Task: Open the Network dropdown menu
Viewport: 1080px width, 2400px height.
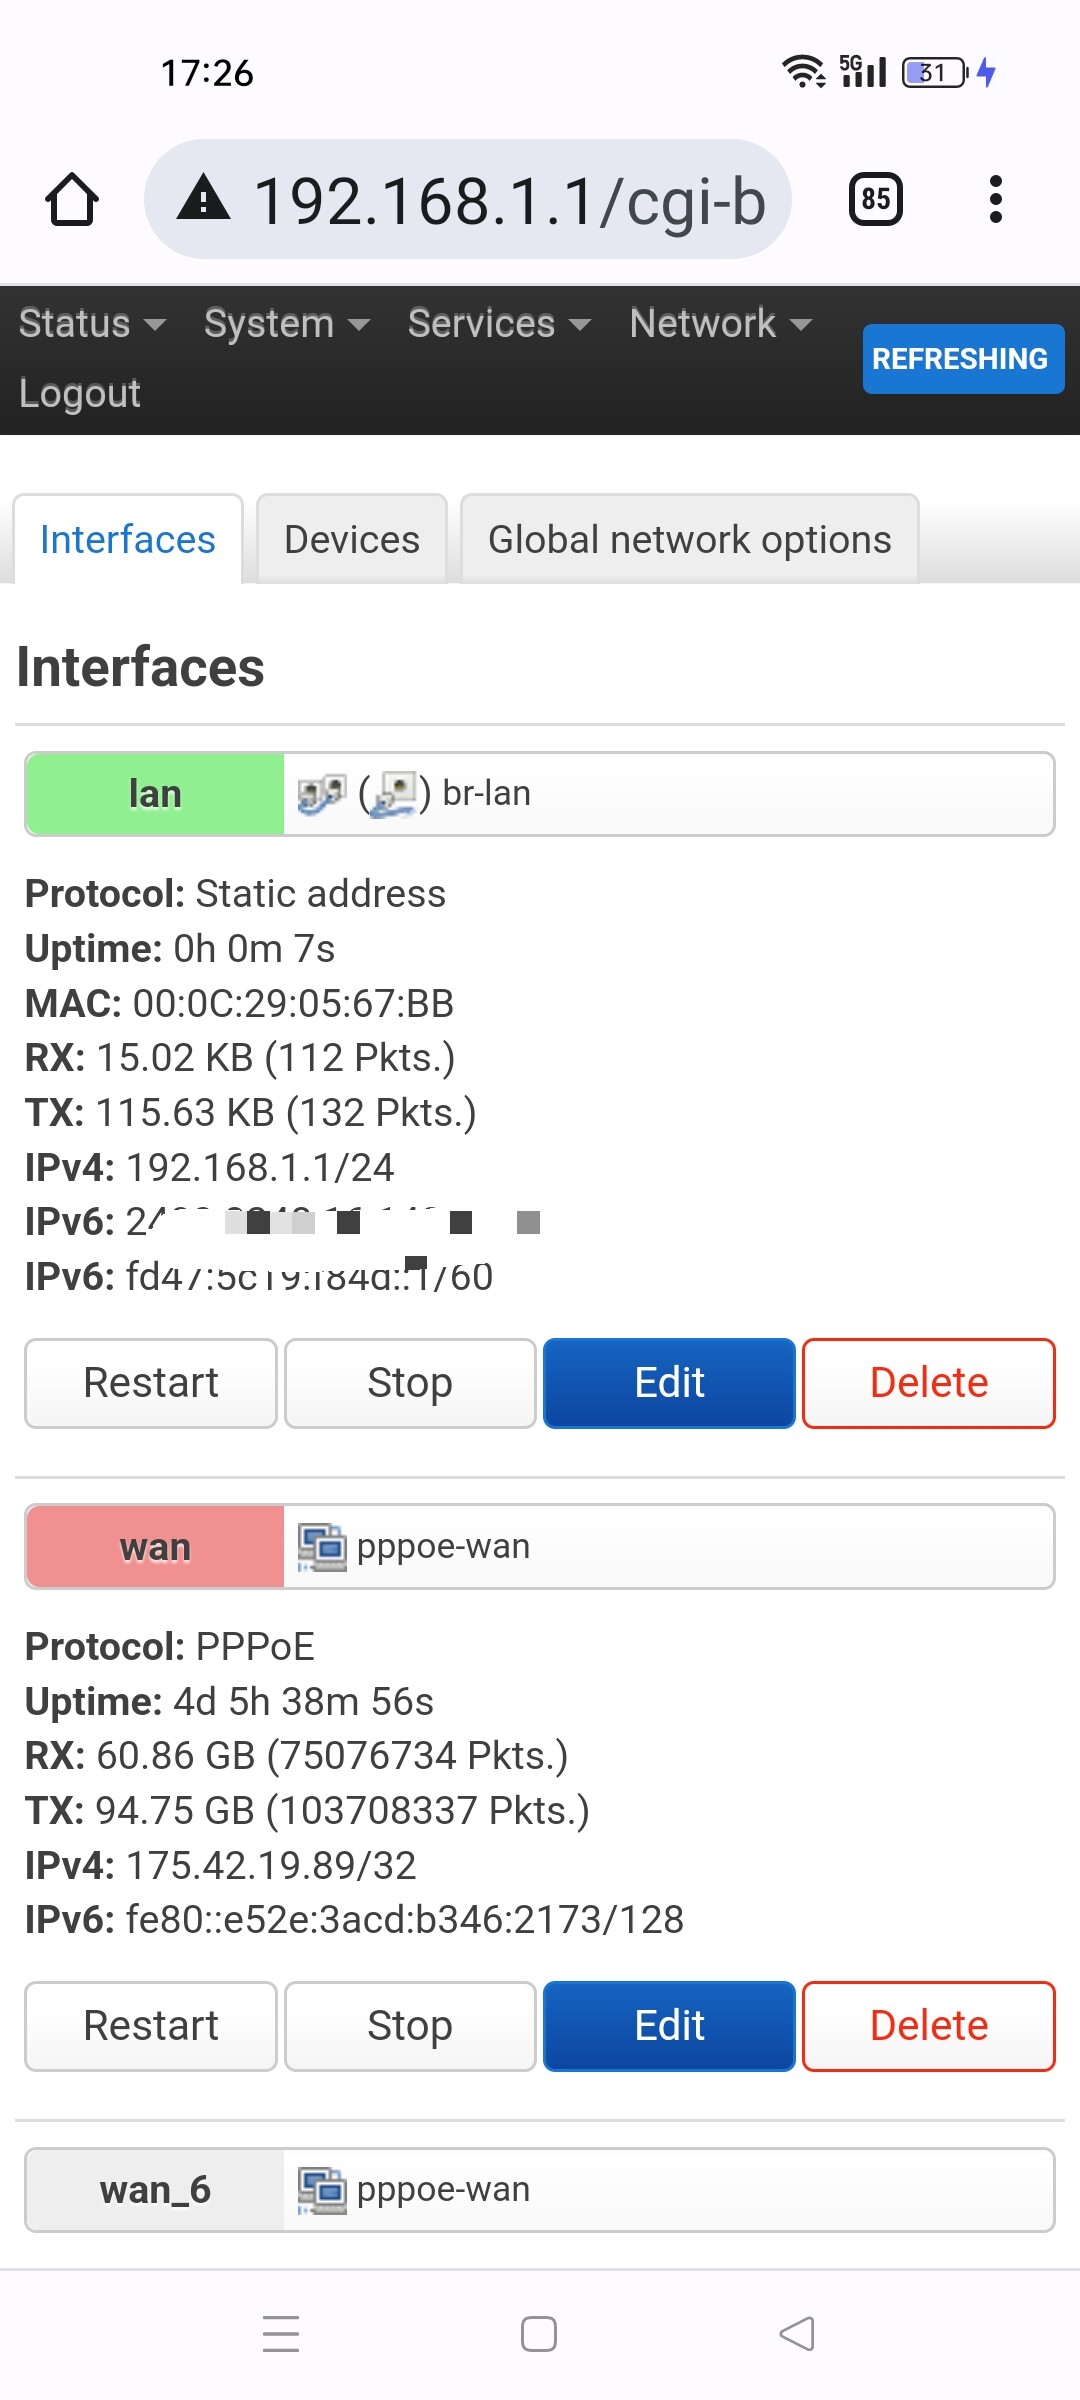Action: coord(720,323)
